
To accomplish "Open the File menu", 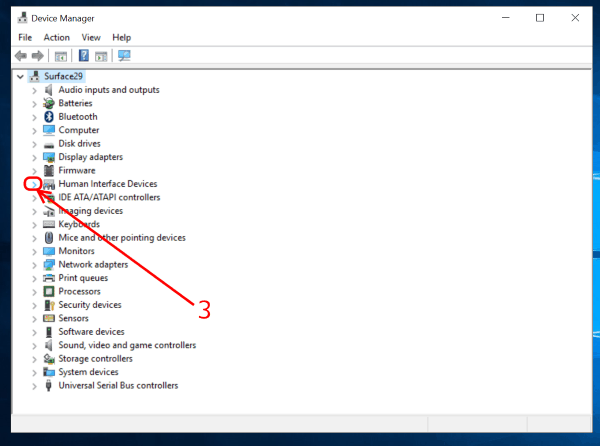I will point(25,37).
